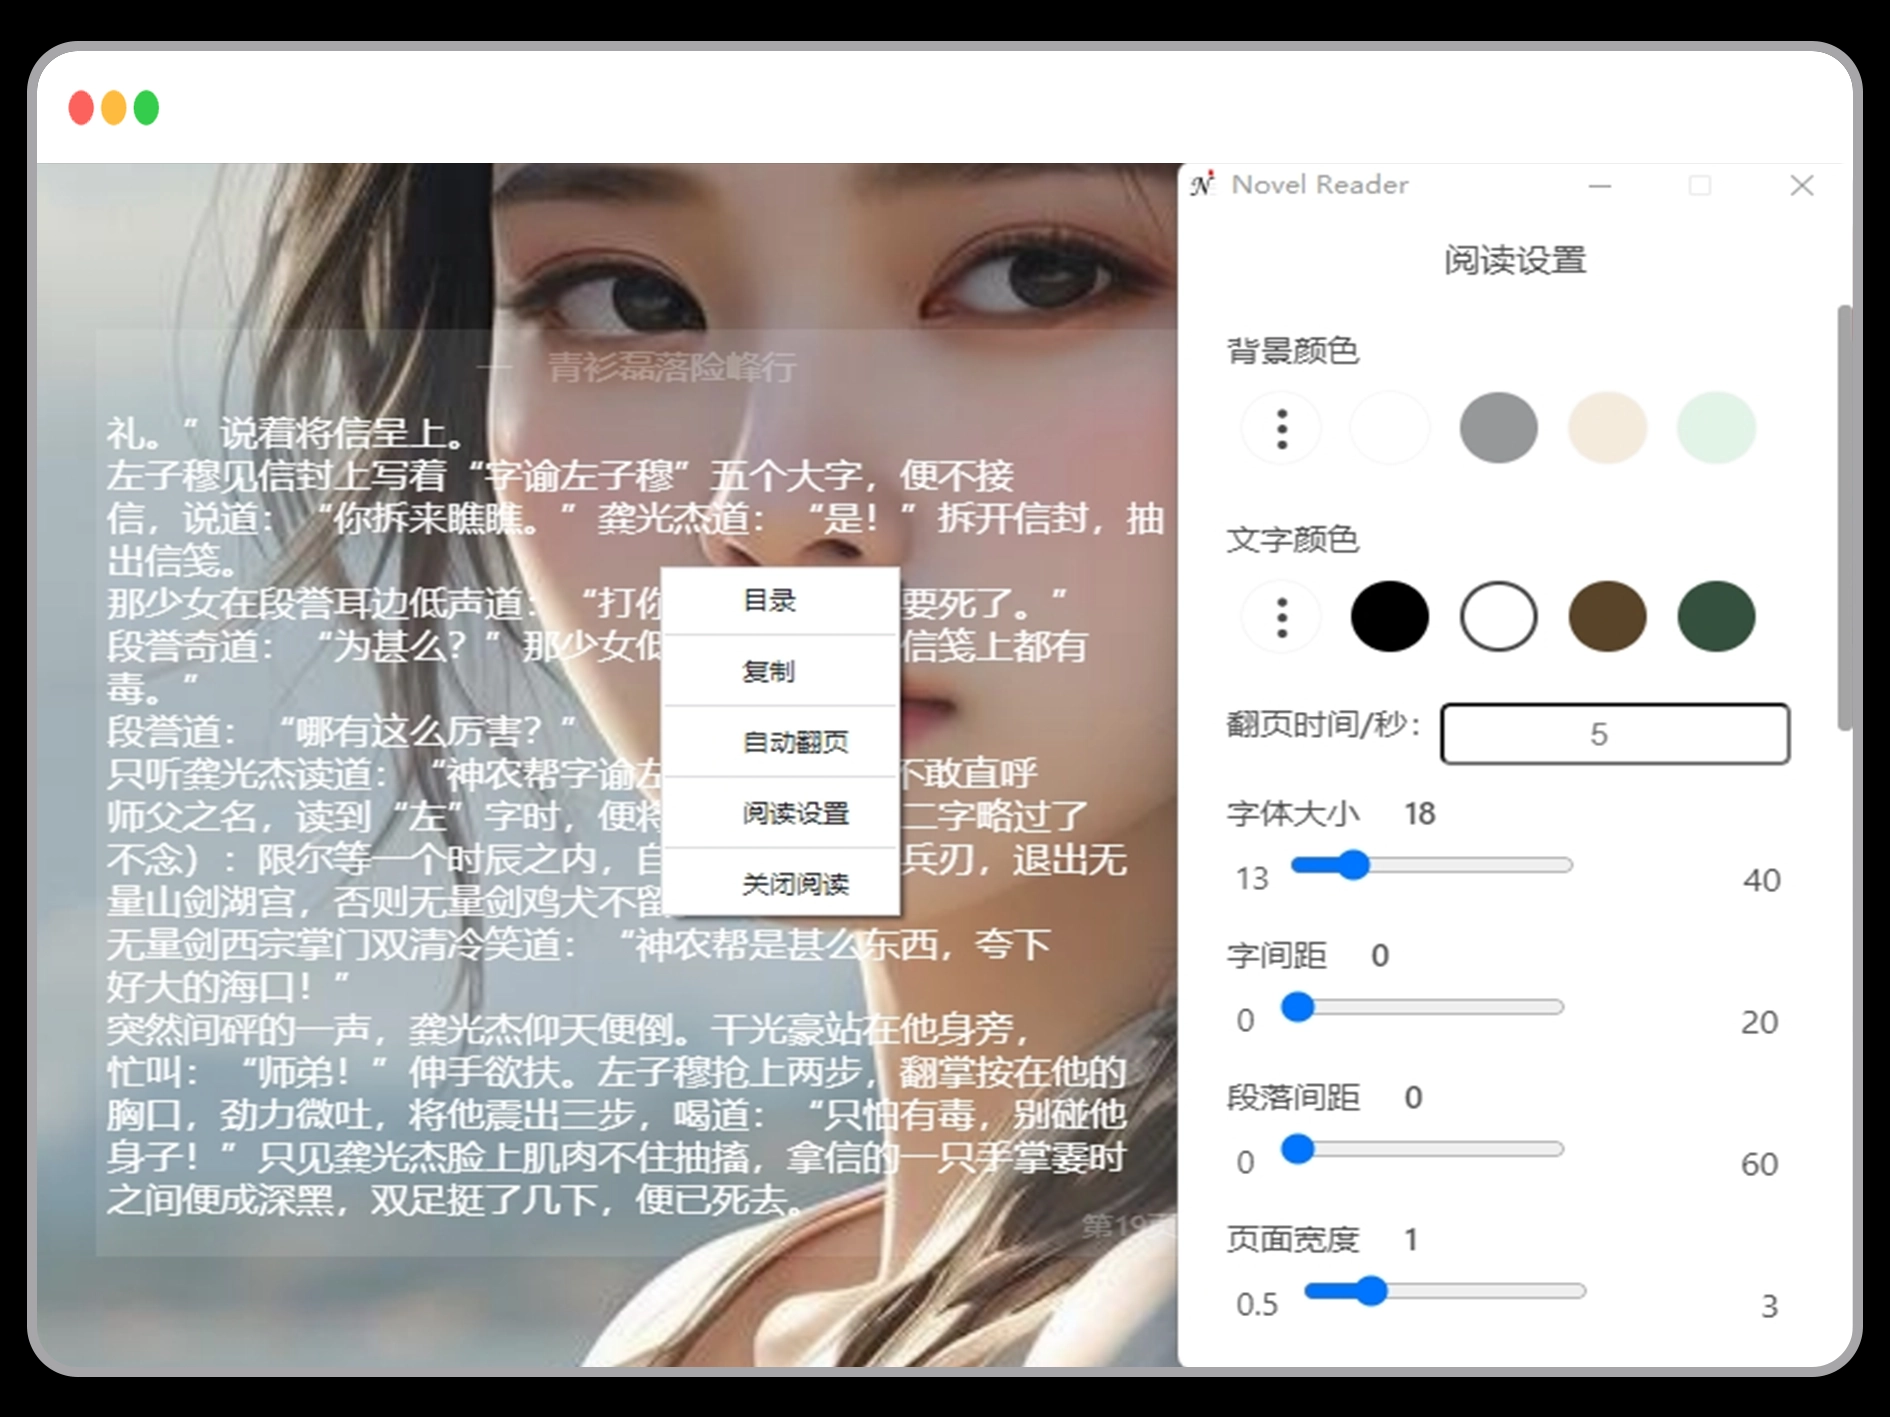Pick the gray background color swatch
Viewport: 1890px width, 1417px height.
[1498, 428]
